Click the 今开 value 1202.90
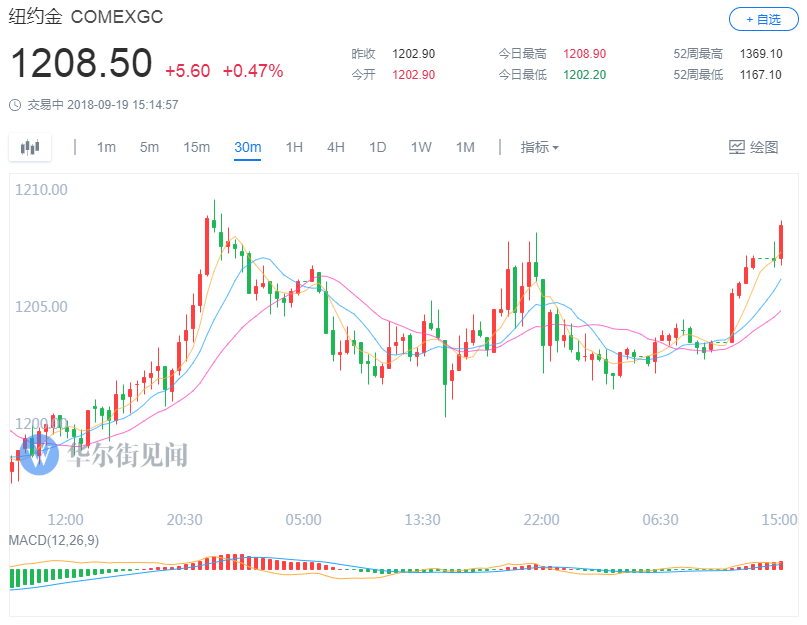 413,75
